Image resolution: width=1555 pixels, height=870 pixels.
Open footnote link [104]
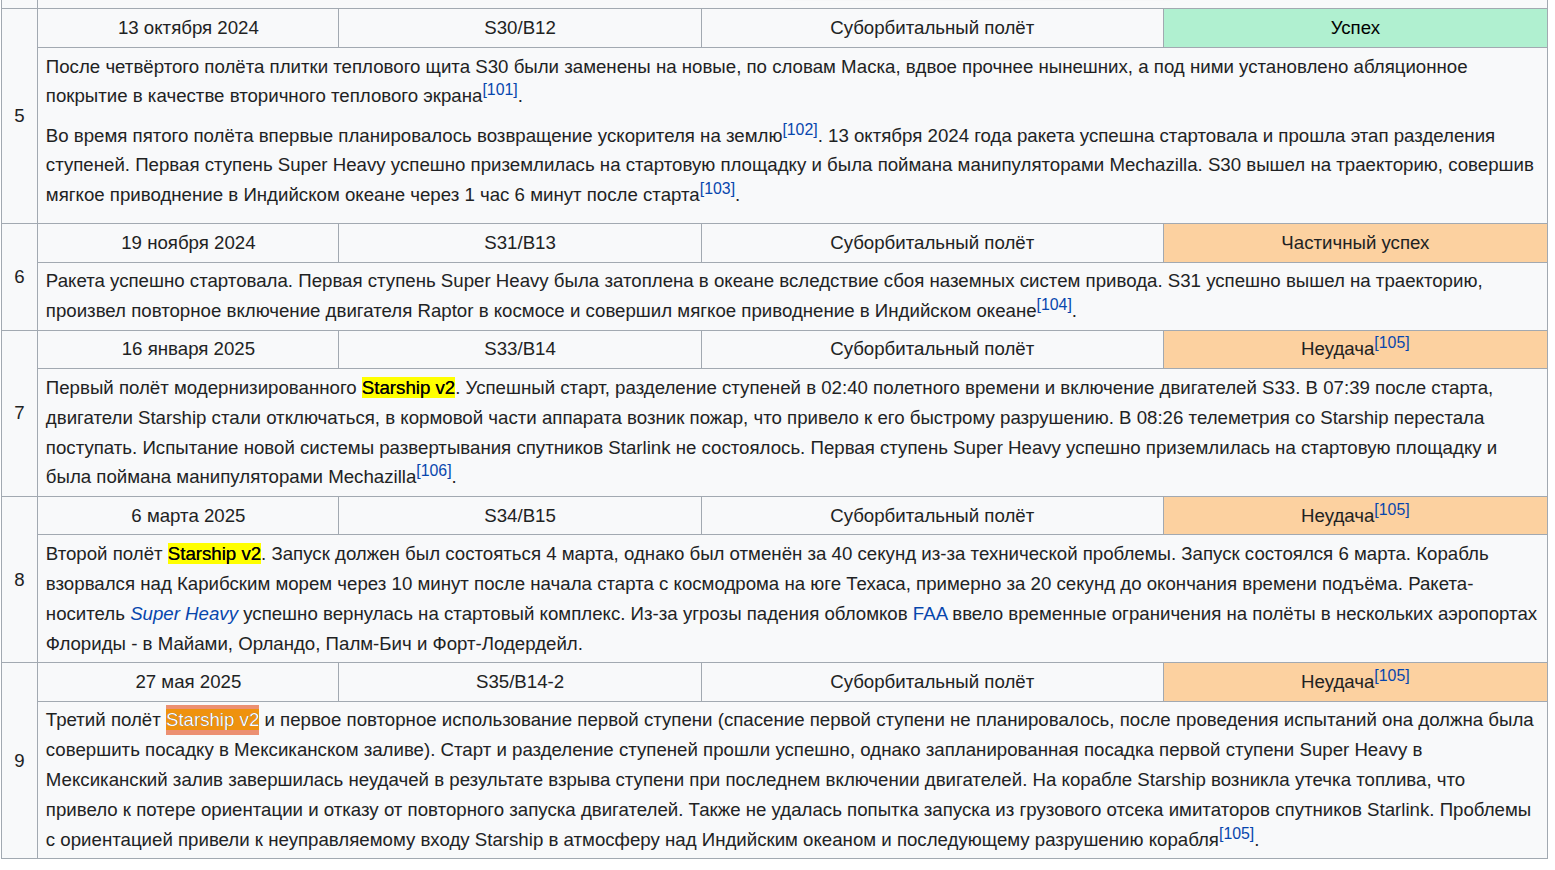[x=1054, y=305]
